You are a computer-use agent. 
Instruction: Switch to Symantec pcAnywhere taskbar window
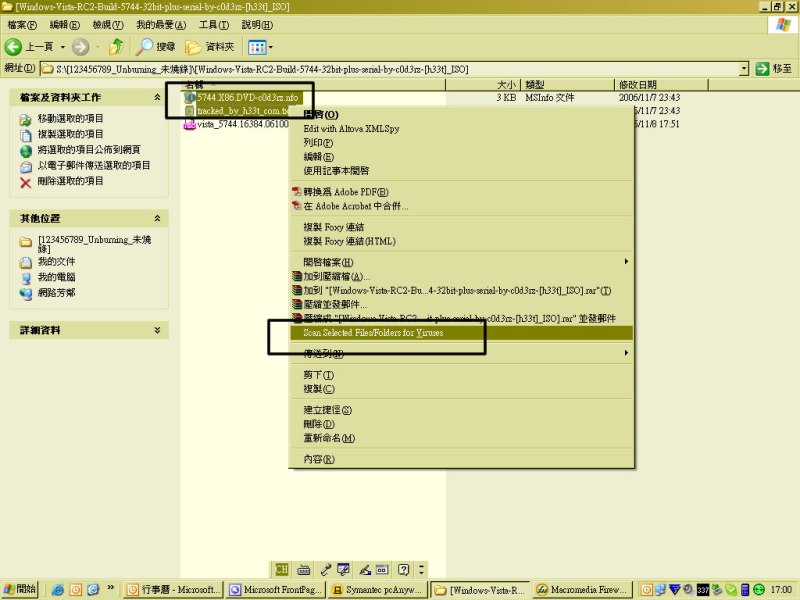378,590
